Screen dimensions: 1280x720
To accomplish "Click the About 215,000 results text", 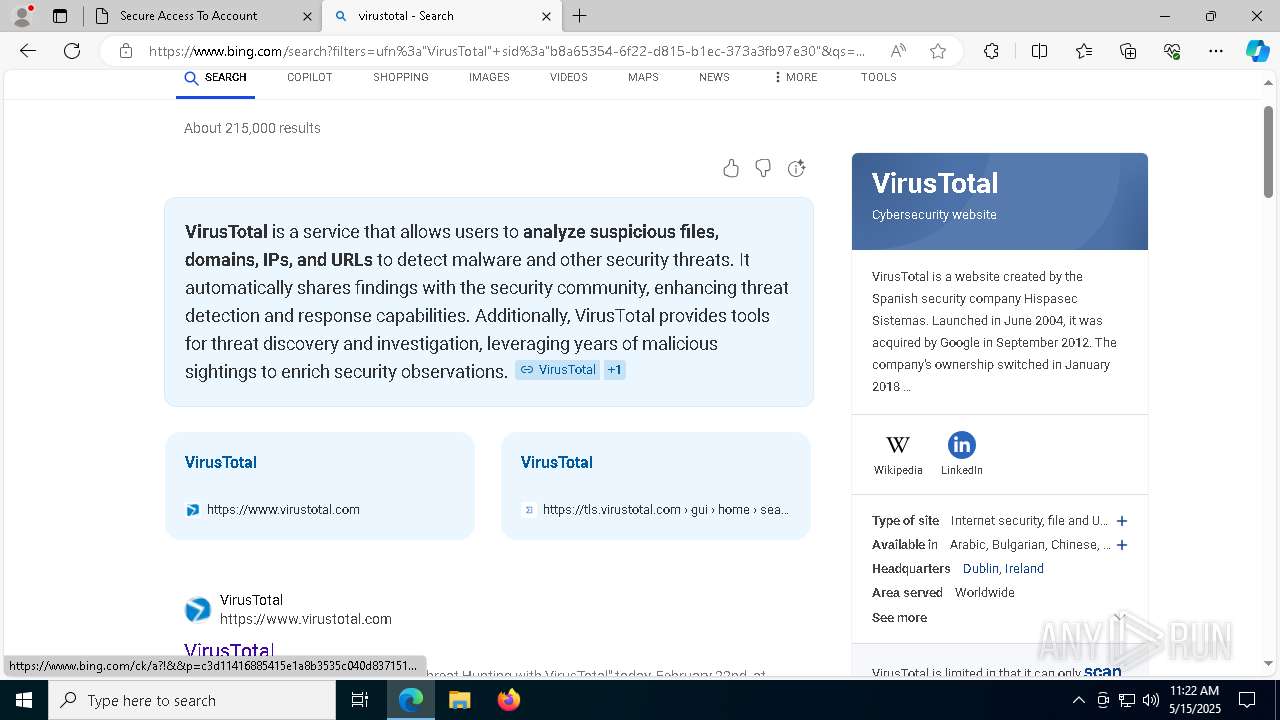I will (x=252, y=128).
